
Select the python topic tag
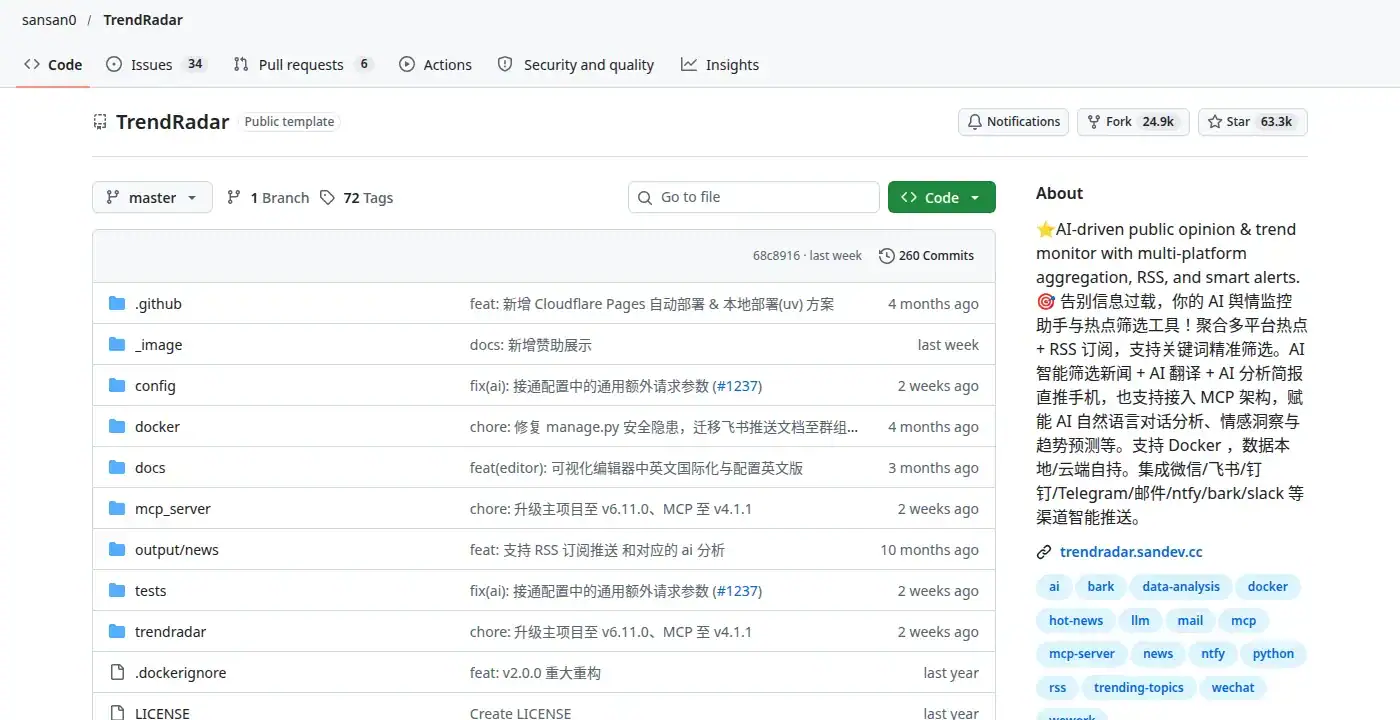click(1273, 654)
